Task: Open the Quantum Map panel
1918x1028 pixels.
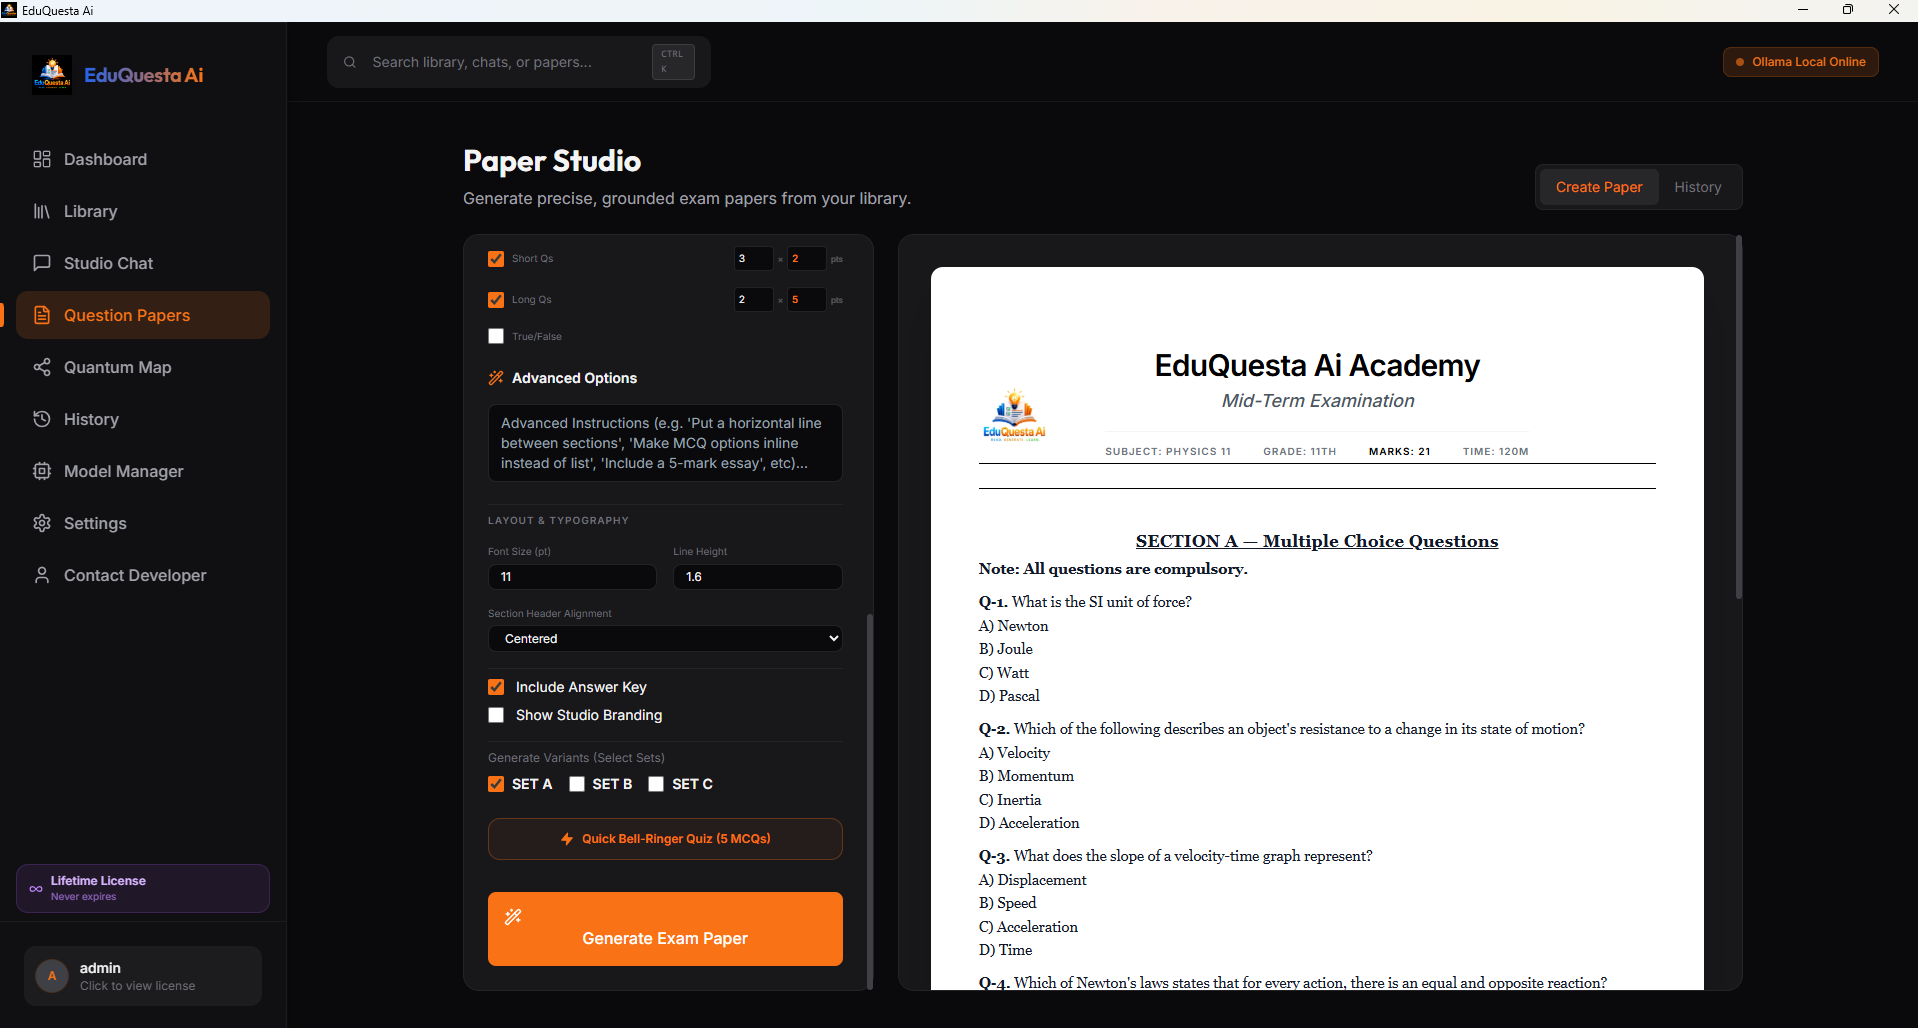Action: pyautogui.click(x=116, y=367)
